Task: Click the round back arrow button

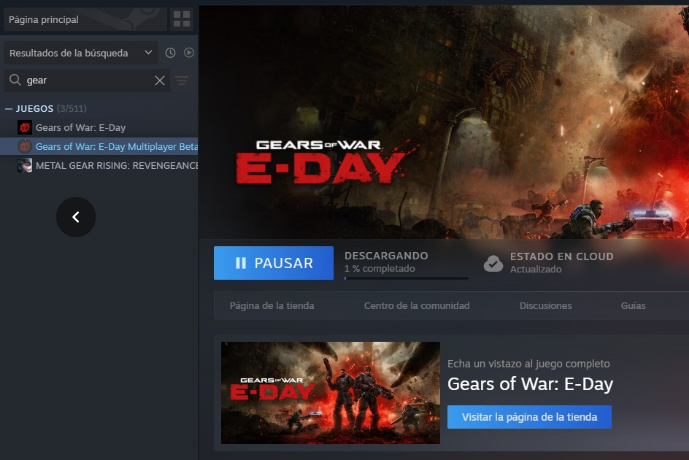Action: 76,217
